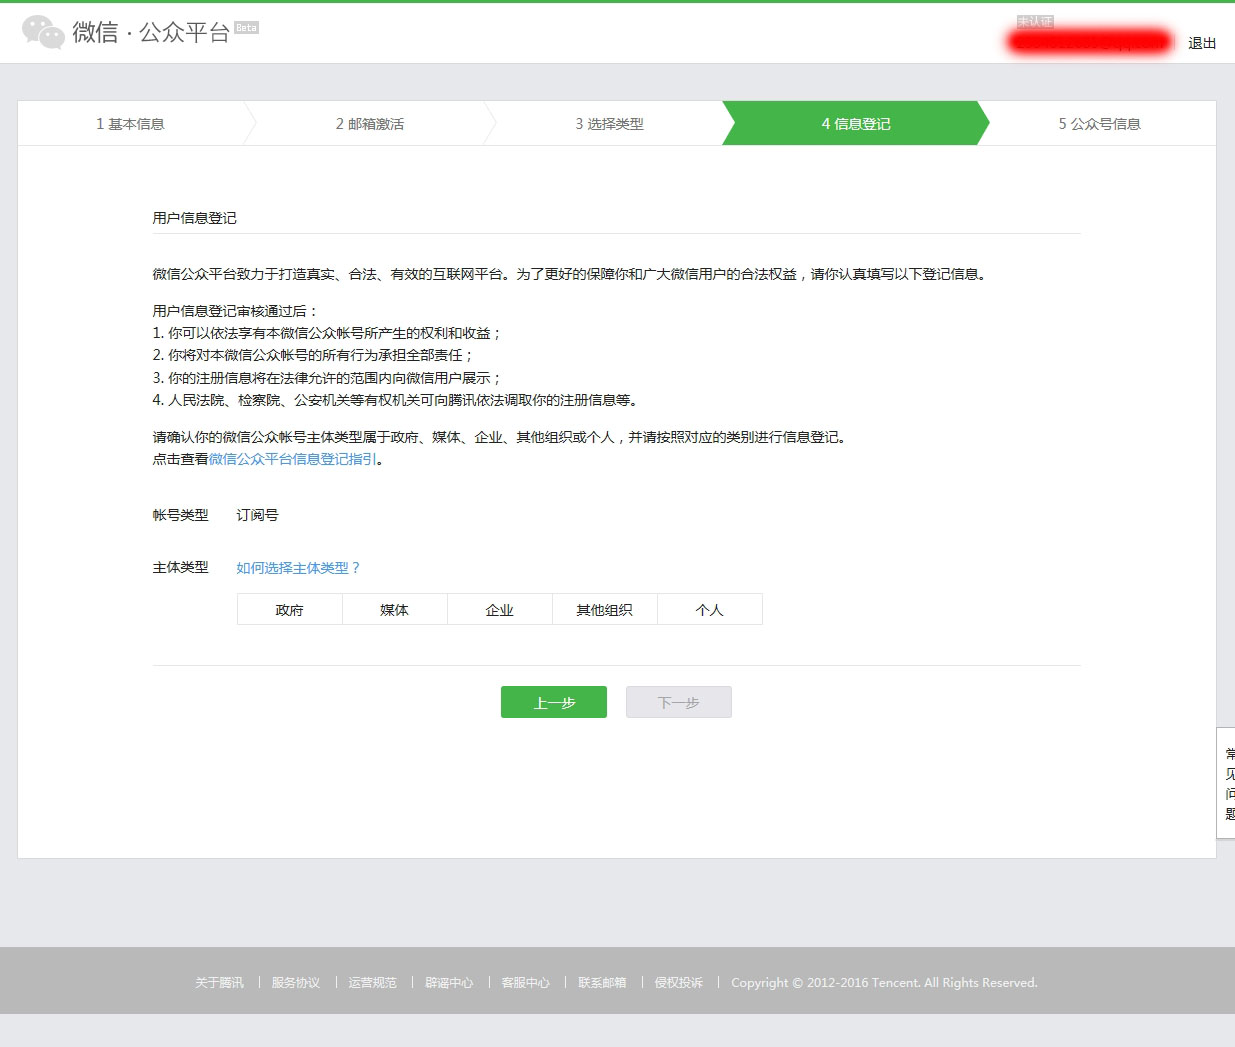Click the 未认证 status badge
The height and width of the screenshot is (1047, 1235).
click(1035, 22)
